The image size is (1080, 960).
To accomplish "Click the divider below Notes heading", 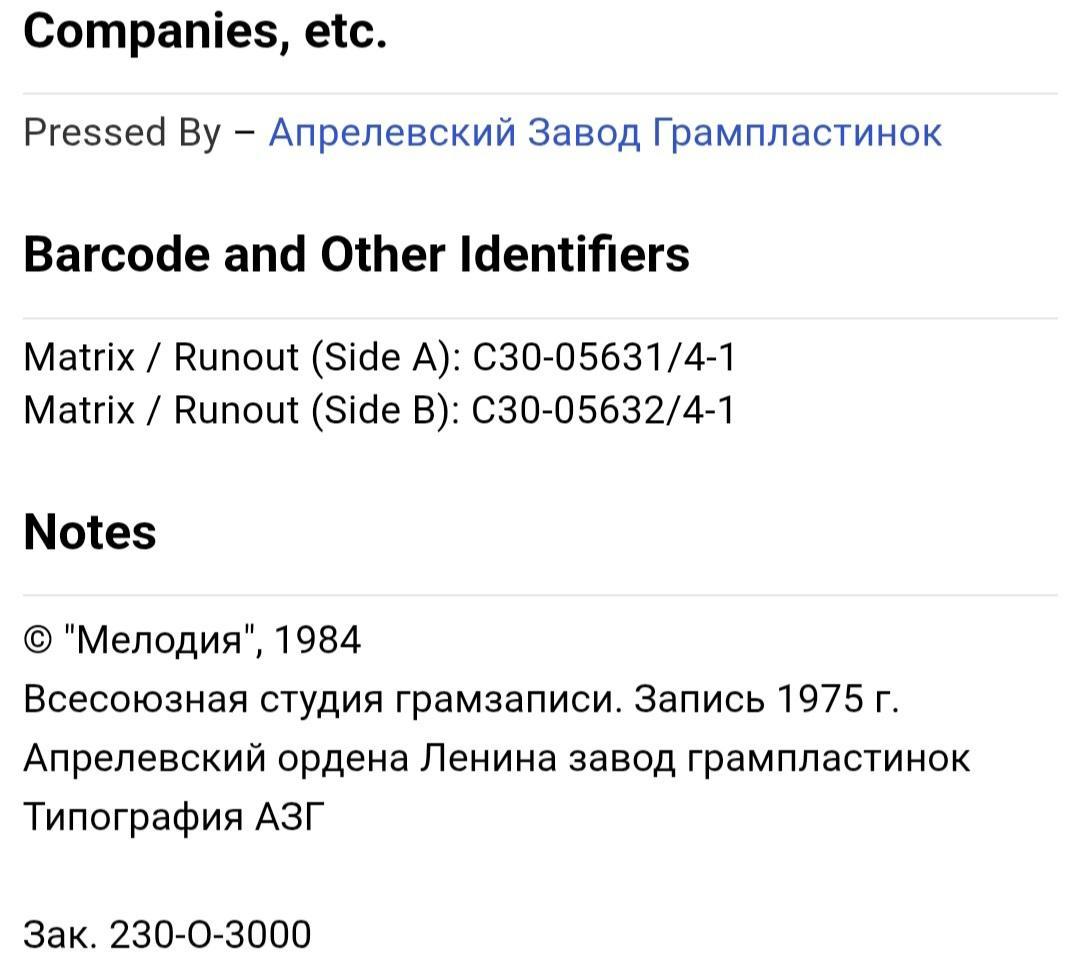I will point(540,595).
